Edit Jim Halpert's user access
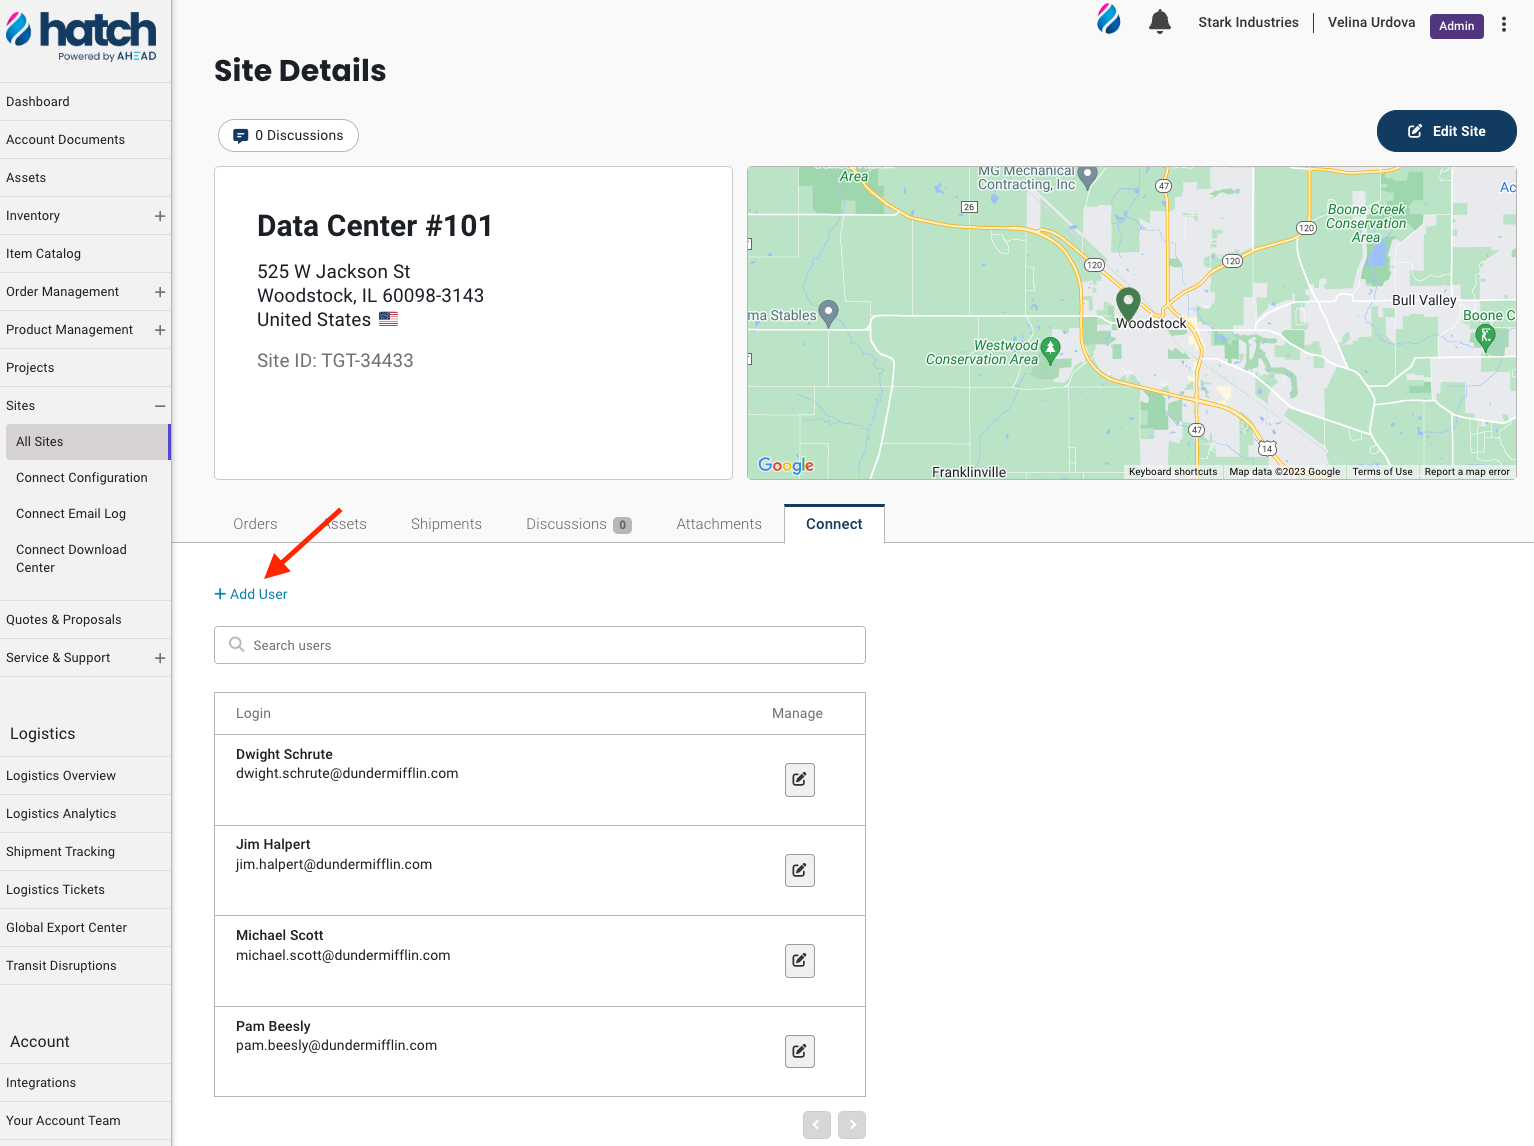The height and width of the screenshot is (1146, 1534). coord(800,870)
